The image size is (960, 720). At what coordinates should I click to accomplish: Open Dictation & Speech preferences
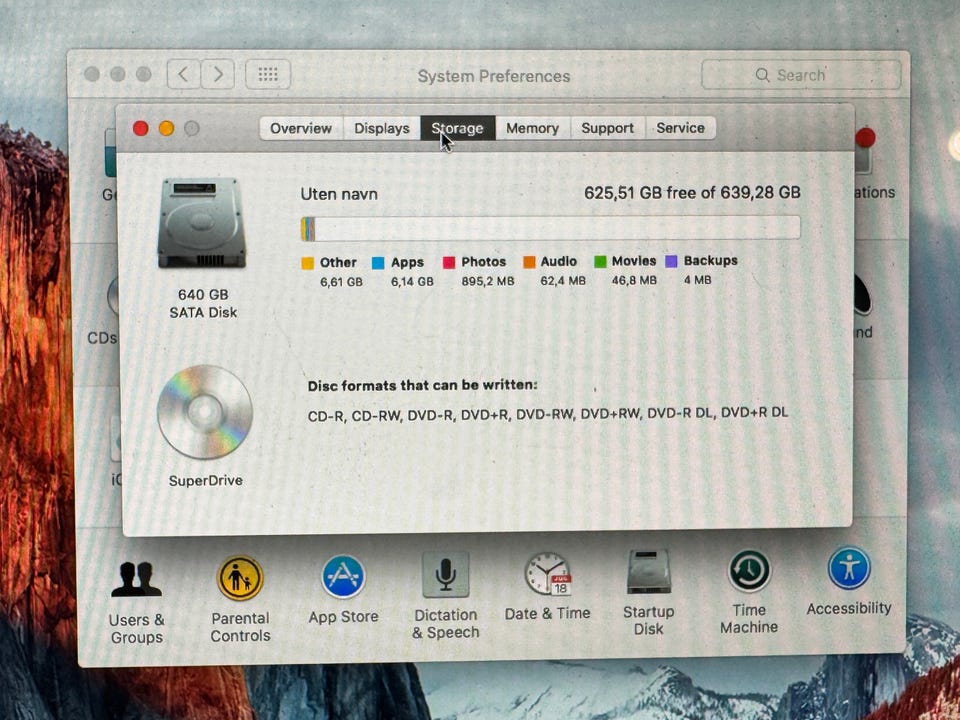tap(445, 595)
